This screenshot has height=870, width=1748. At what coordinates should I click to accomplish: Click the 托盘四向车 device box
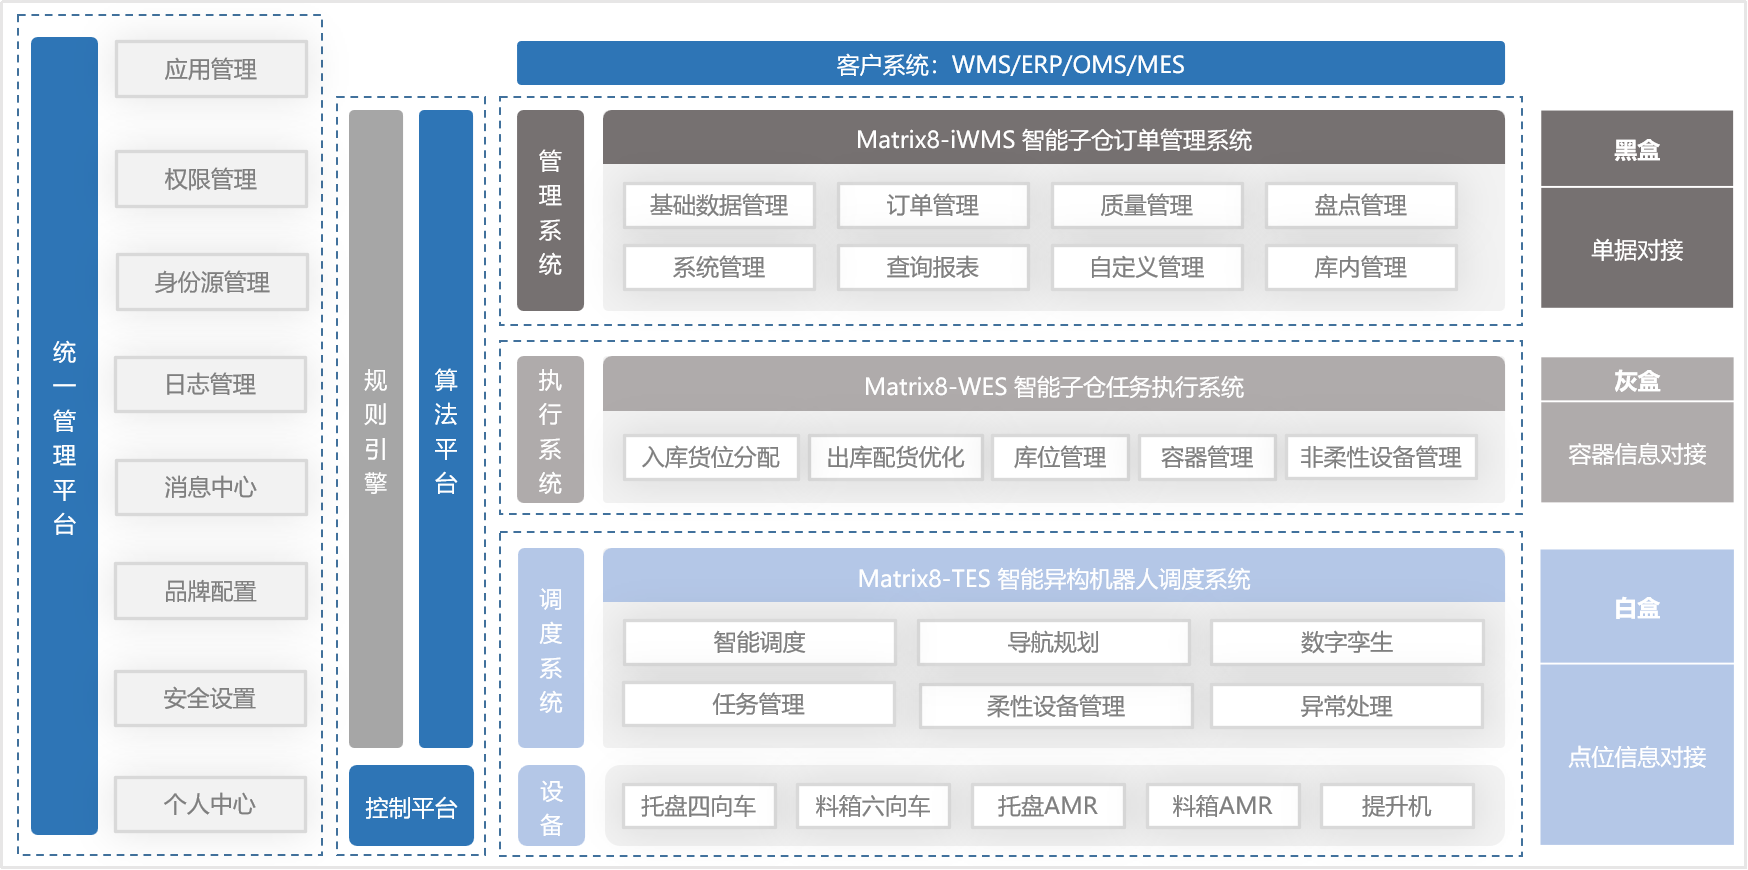pos(699,806)
